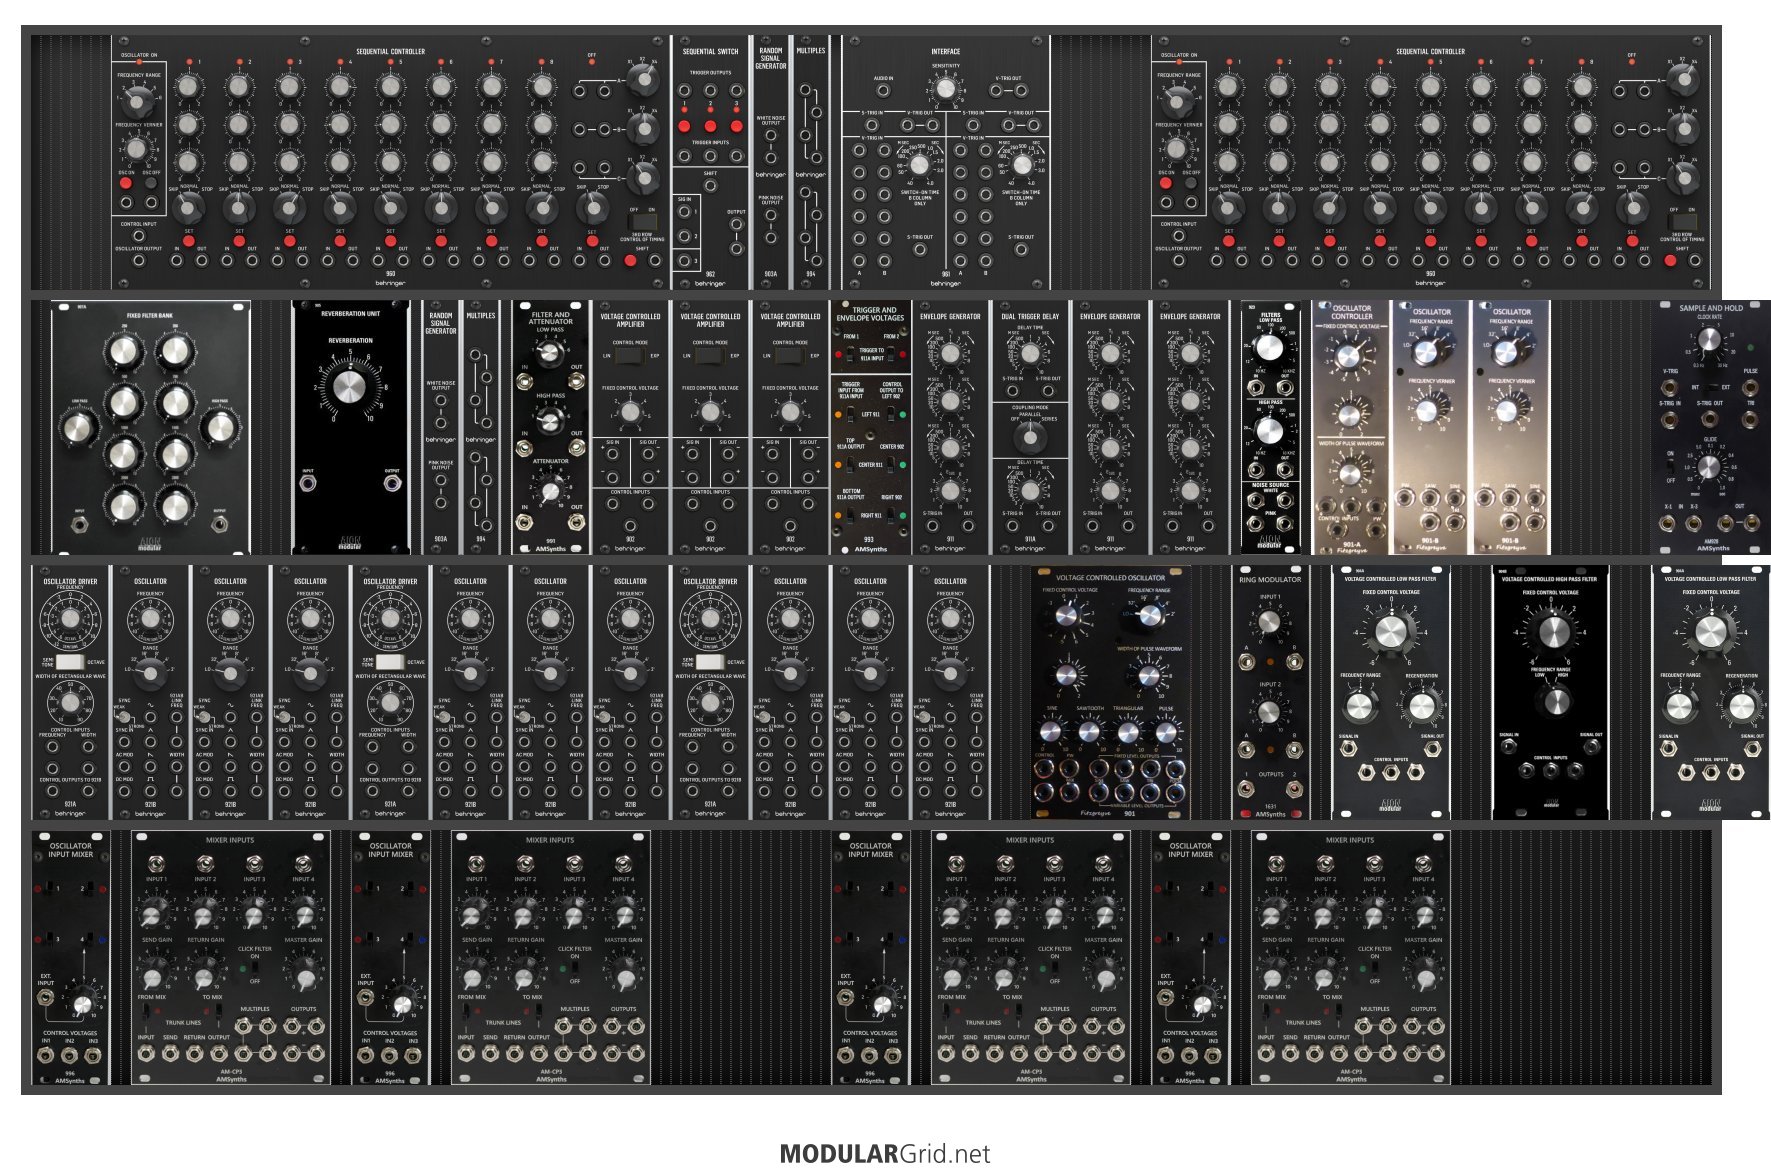Click red trigger button 2 on Sequential Switch
Image resolution: width=1771 pixels, height=1175 pixels.
click(x=710, y=126)
